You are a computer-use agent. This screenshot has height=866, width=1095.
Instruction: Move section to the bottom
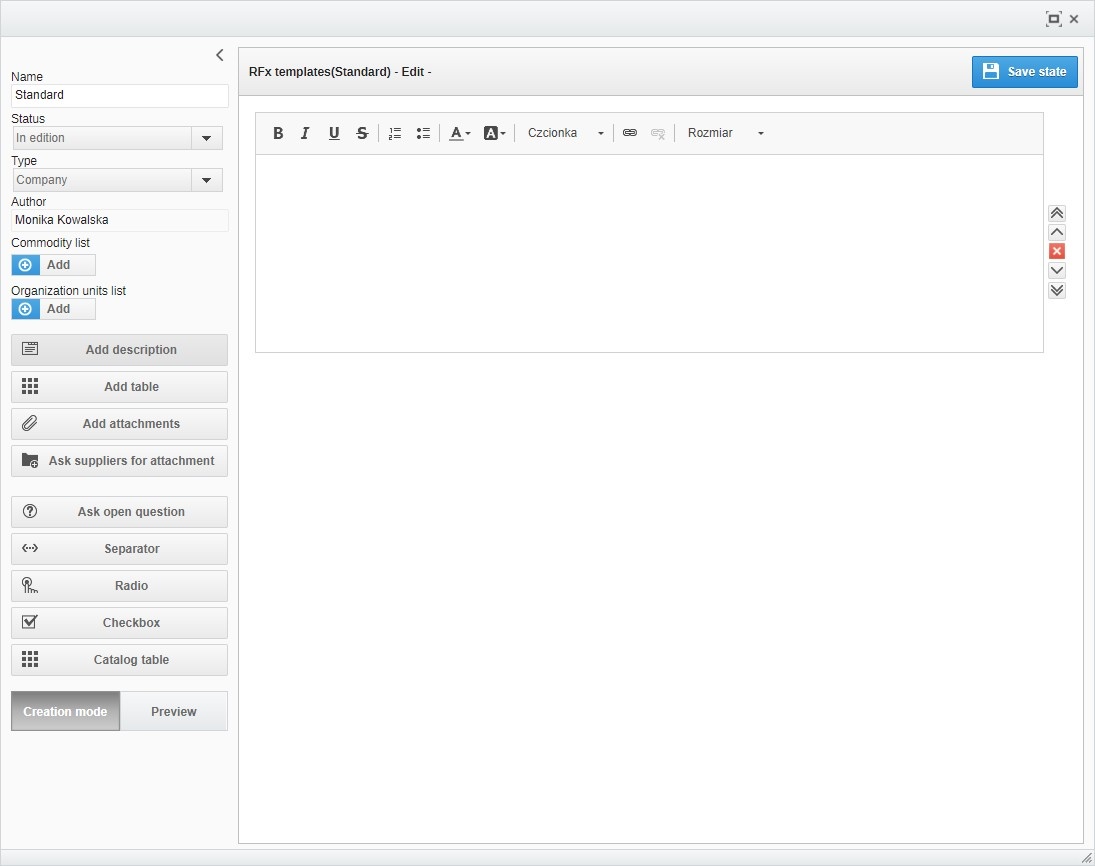click(1057, 290)
